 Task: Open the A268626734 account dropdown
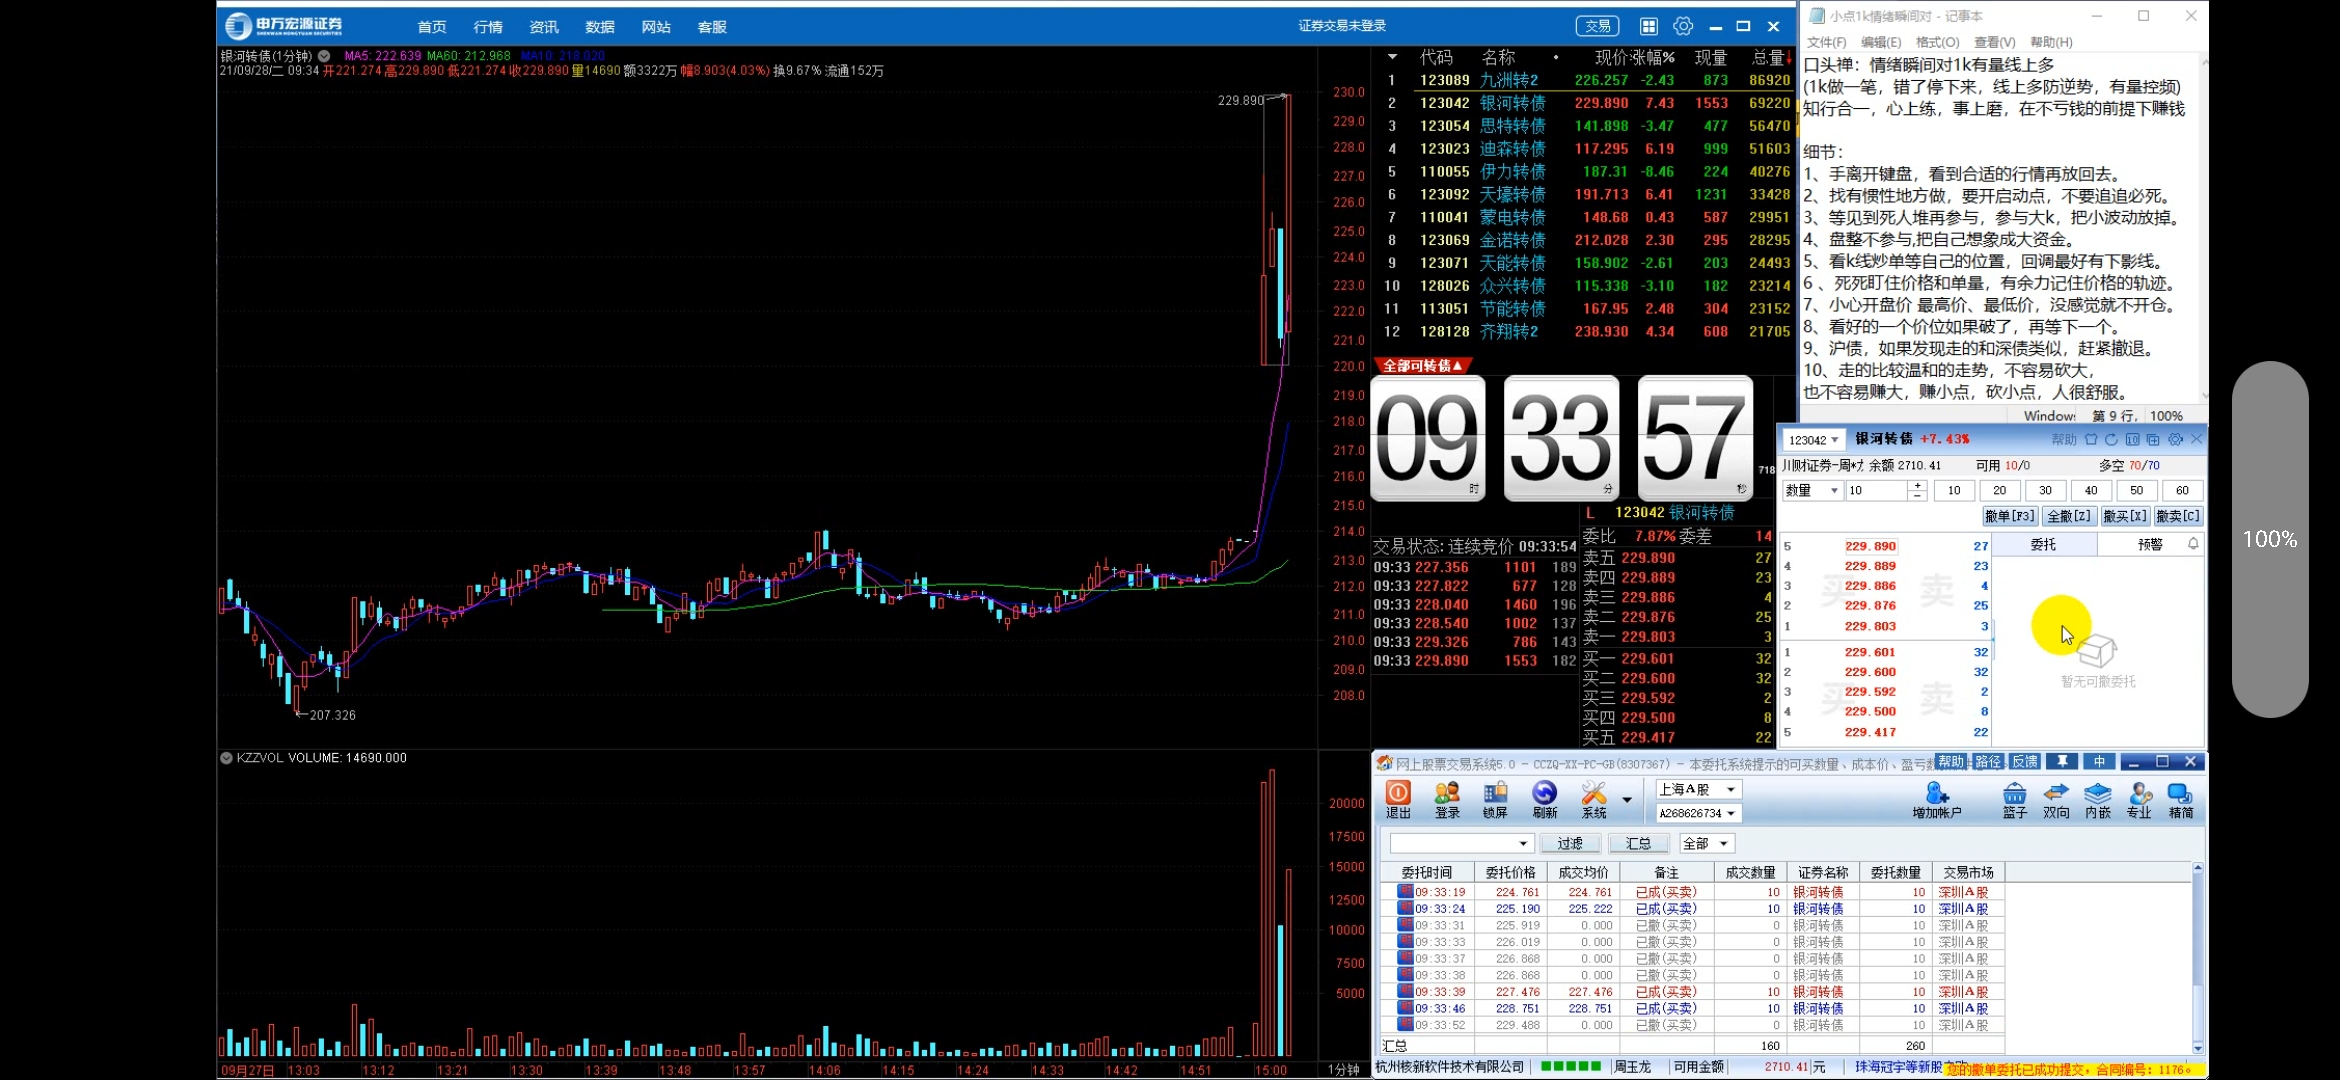1699,813
